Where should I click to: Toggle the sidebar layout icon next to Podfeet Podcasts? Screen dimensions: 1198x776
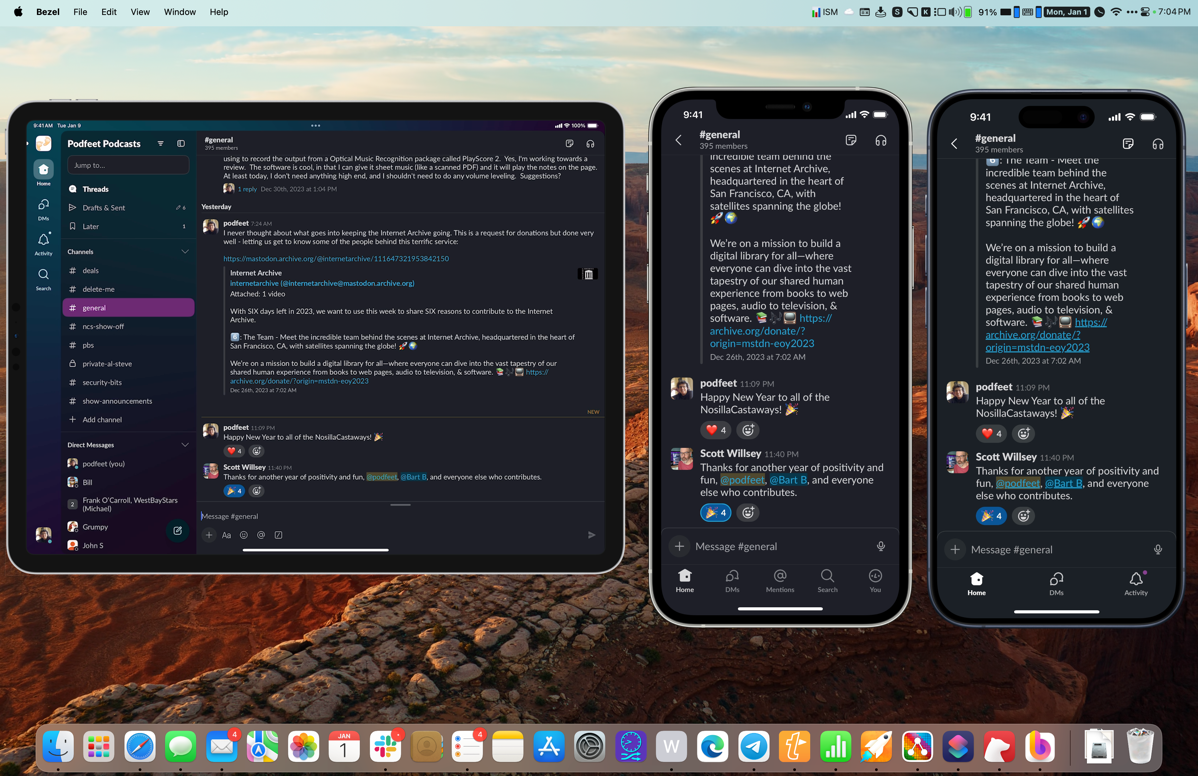(x=181, y=144)
